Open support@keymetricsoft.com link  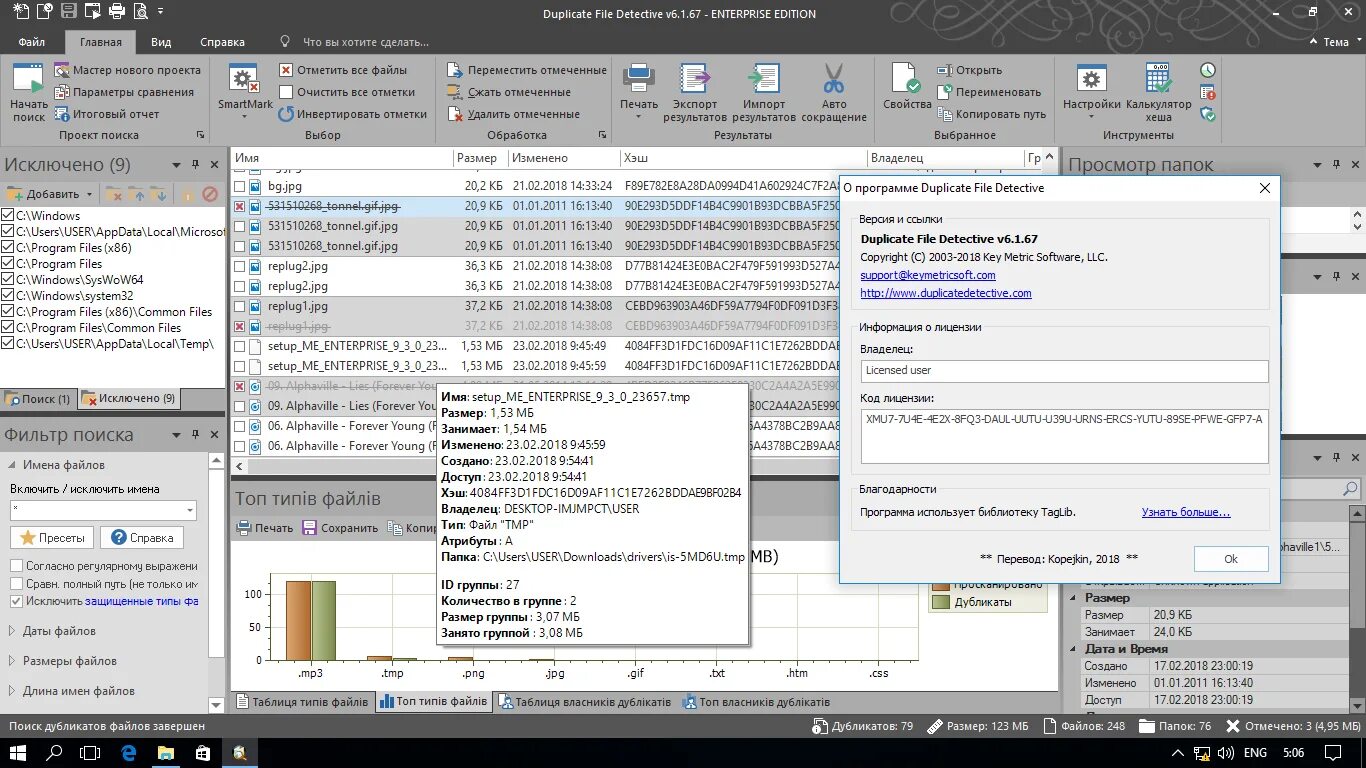pos(928,275)
